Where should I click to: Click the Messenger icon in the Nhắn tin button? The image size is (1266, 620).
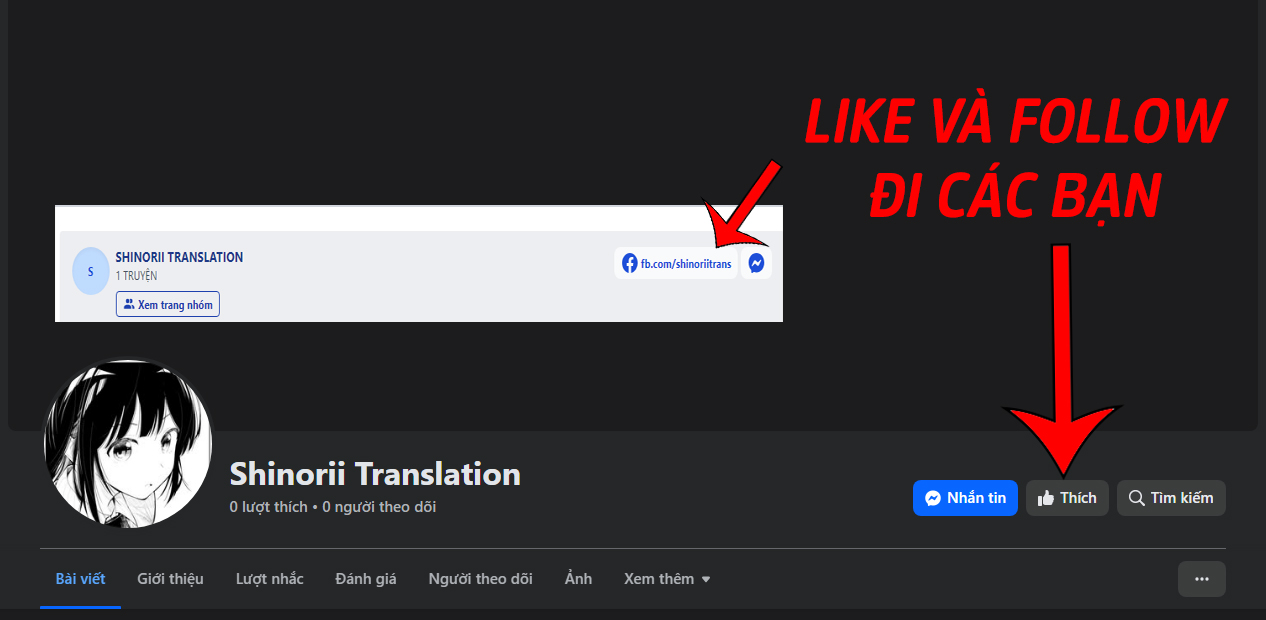(x=932, y=498)
